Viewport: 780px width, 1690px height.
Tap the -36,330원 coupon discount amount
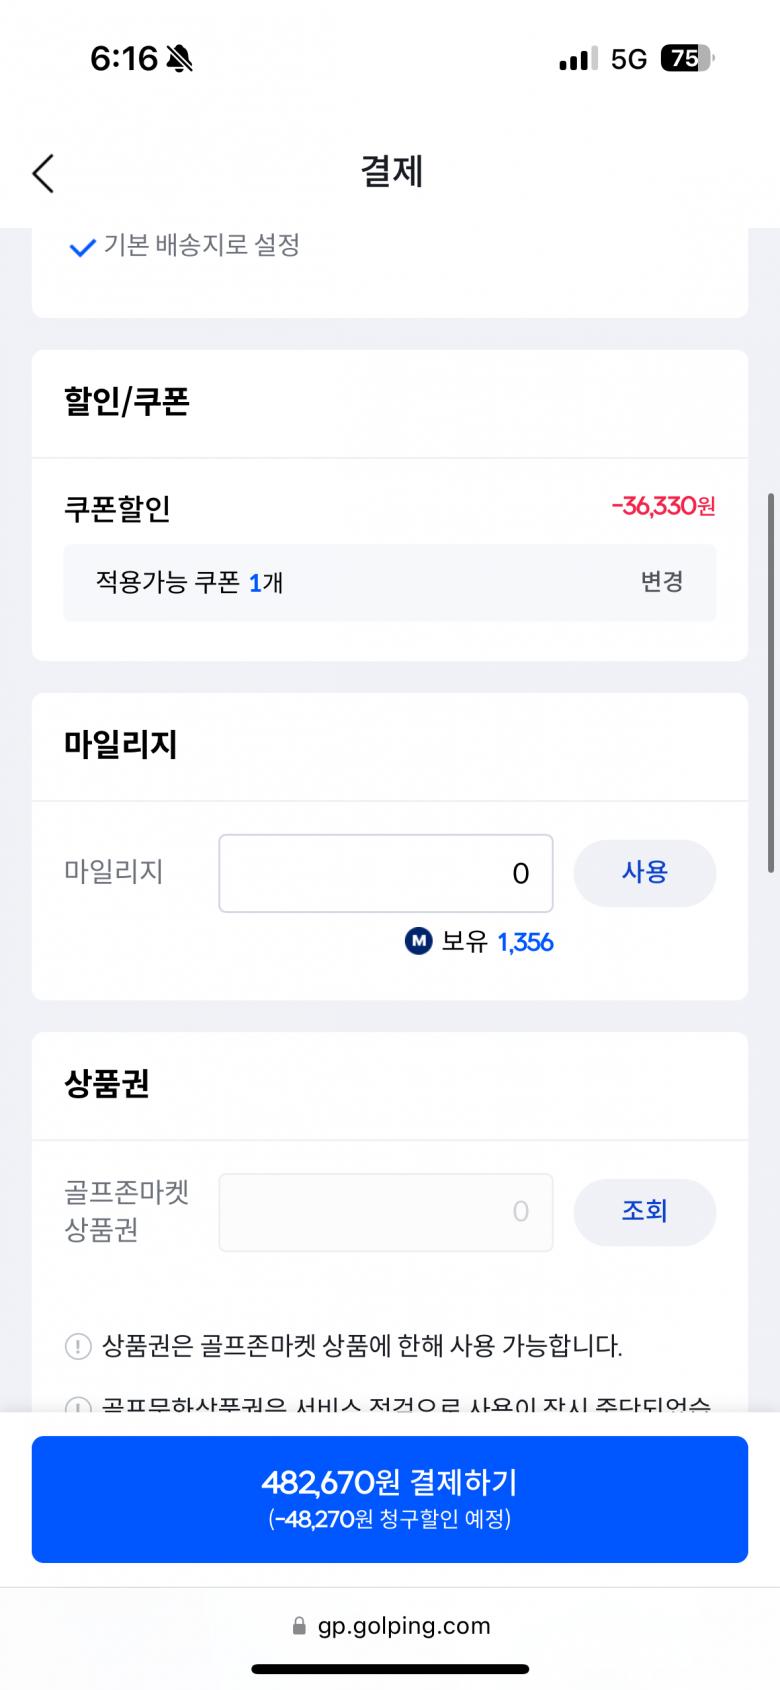click(663, 506)
